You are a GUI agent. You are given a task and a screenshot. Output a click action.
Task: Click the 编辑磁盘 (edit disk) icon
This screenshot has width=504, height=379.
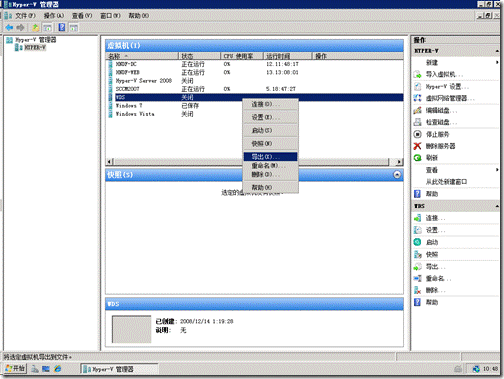(x=417, y=110)
